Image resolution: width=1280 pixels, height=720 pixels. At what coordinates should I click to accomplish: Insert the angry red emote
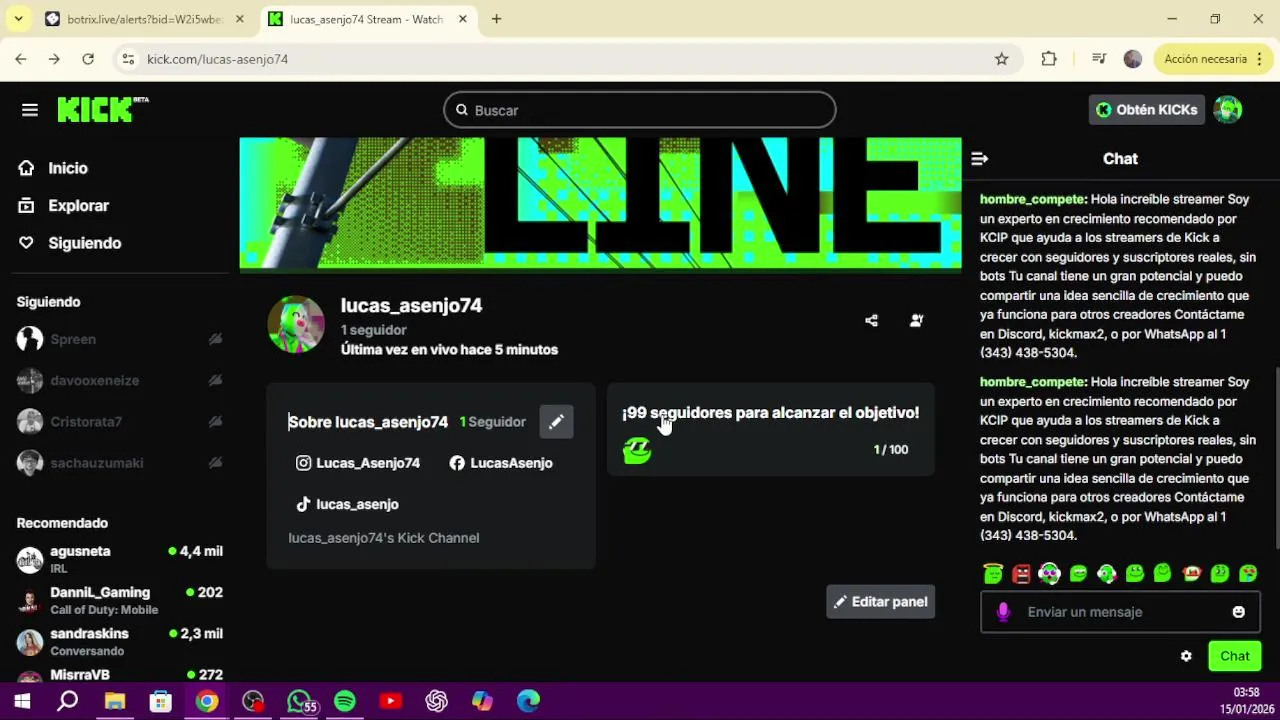coord(1021,574)
